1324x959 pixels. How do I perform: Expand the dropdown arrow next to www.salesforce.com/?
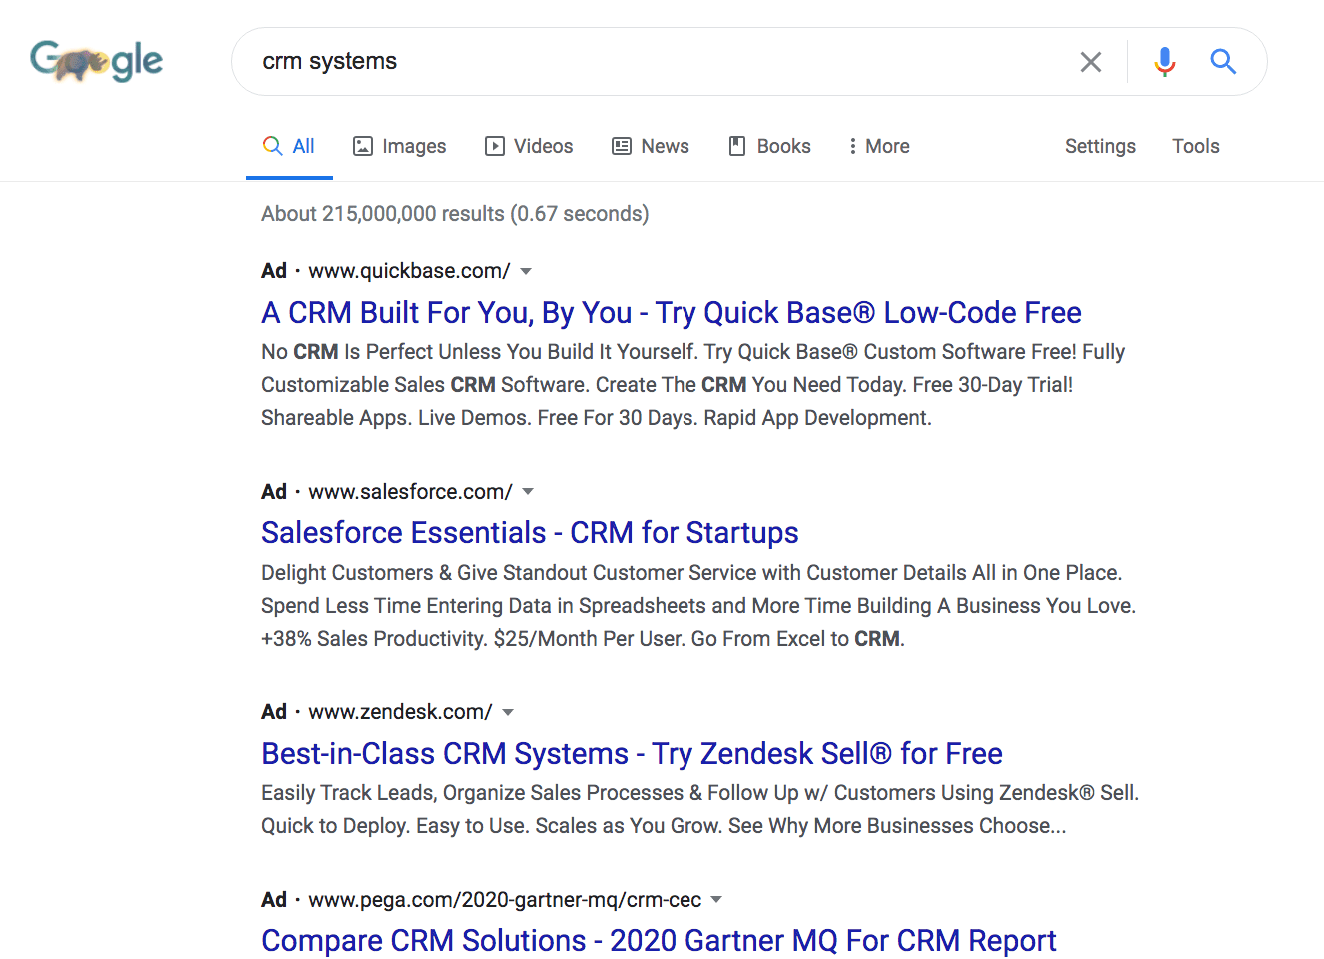click(x=528, y=492)
